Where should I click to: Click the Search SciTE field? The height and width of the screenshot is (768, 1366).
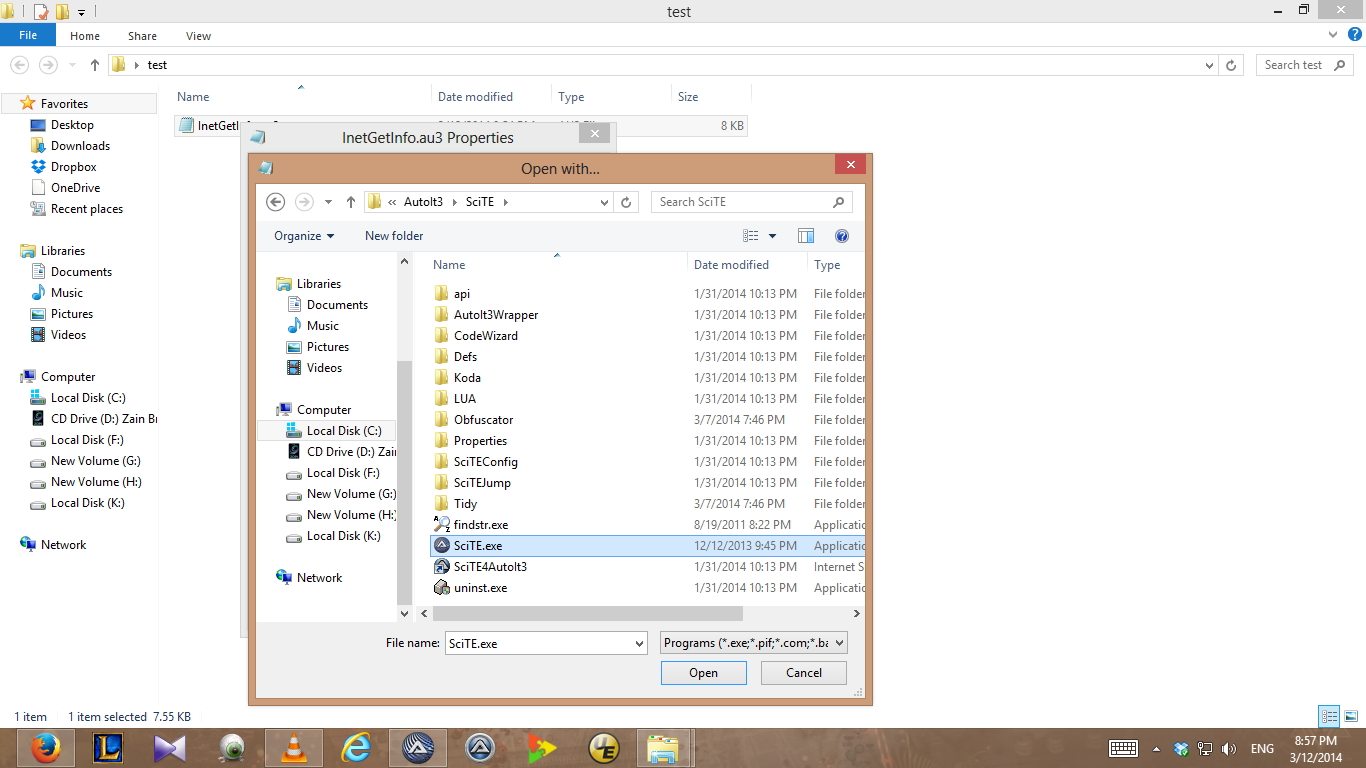pyautogui.click(x=752, y=202)
